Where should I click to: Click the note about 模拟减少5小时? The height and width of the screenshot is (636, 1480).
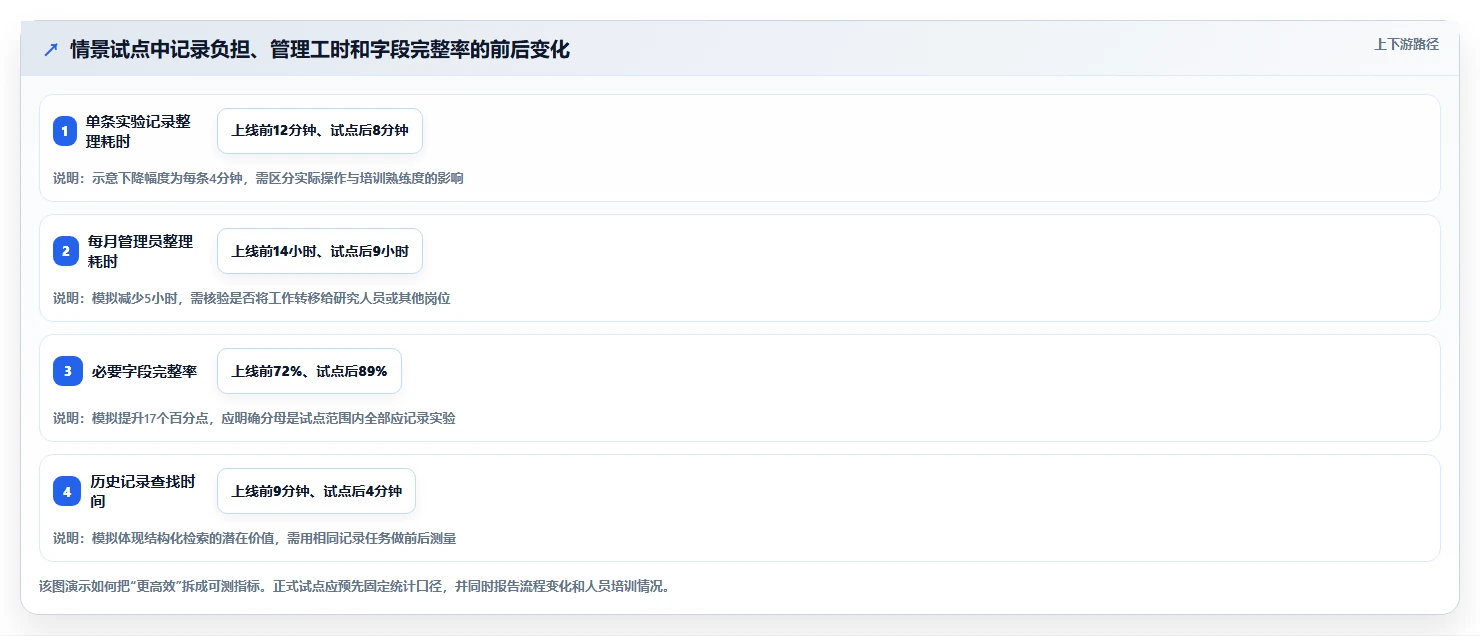click(x=252, y=298)
